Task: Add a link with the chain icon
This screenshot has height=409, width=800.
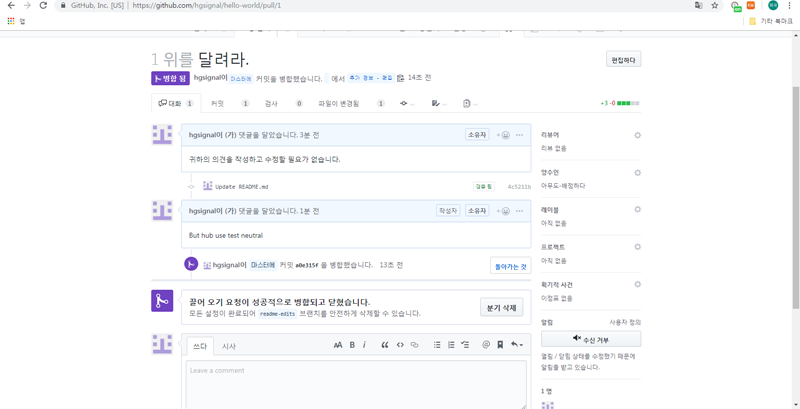Action: click(414, 345)
